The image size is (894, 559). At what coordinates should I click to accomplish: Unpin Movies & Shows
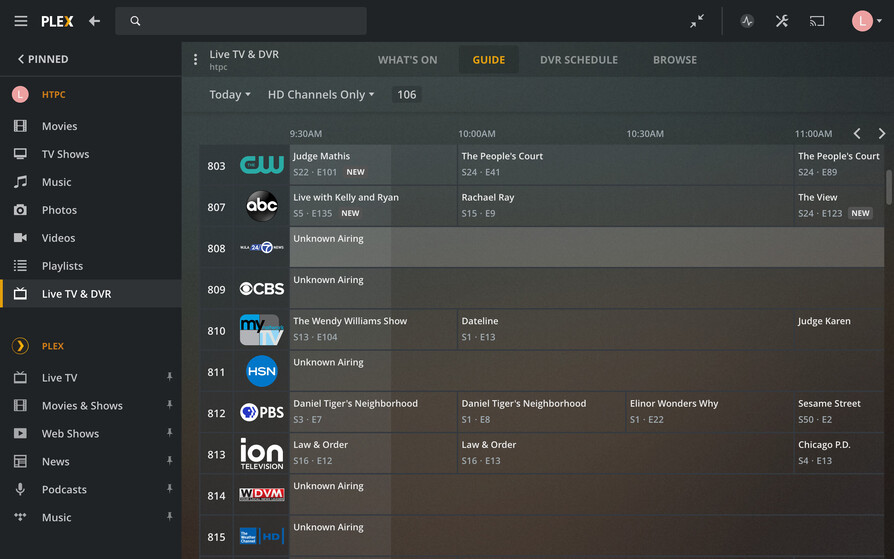click(169, 405)
